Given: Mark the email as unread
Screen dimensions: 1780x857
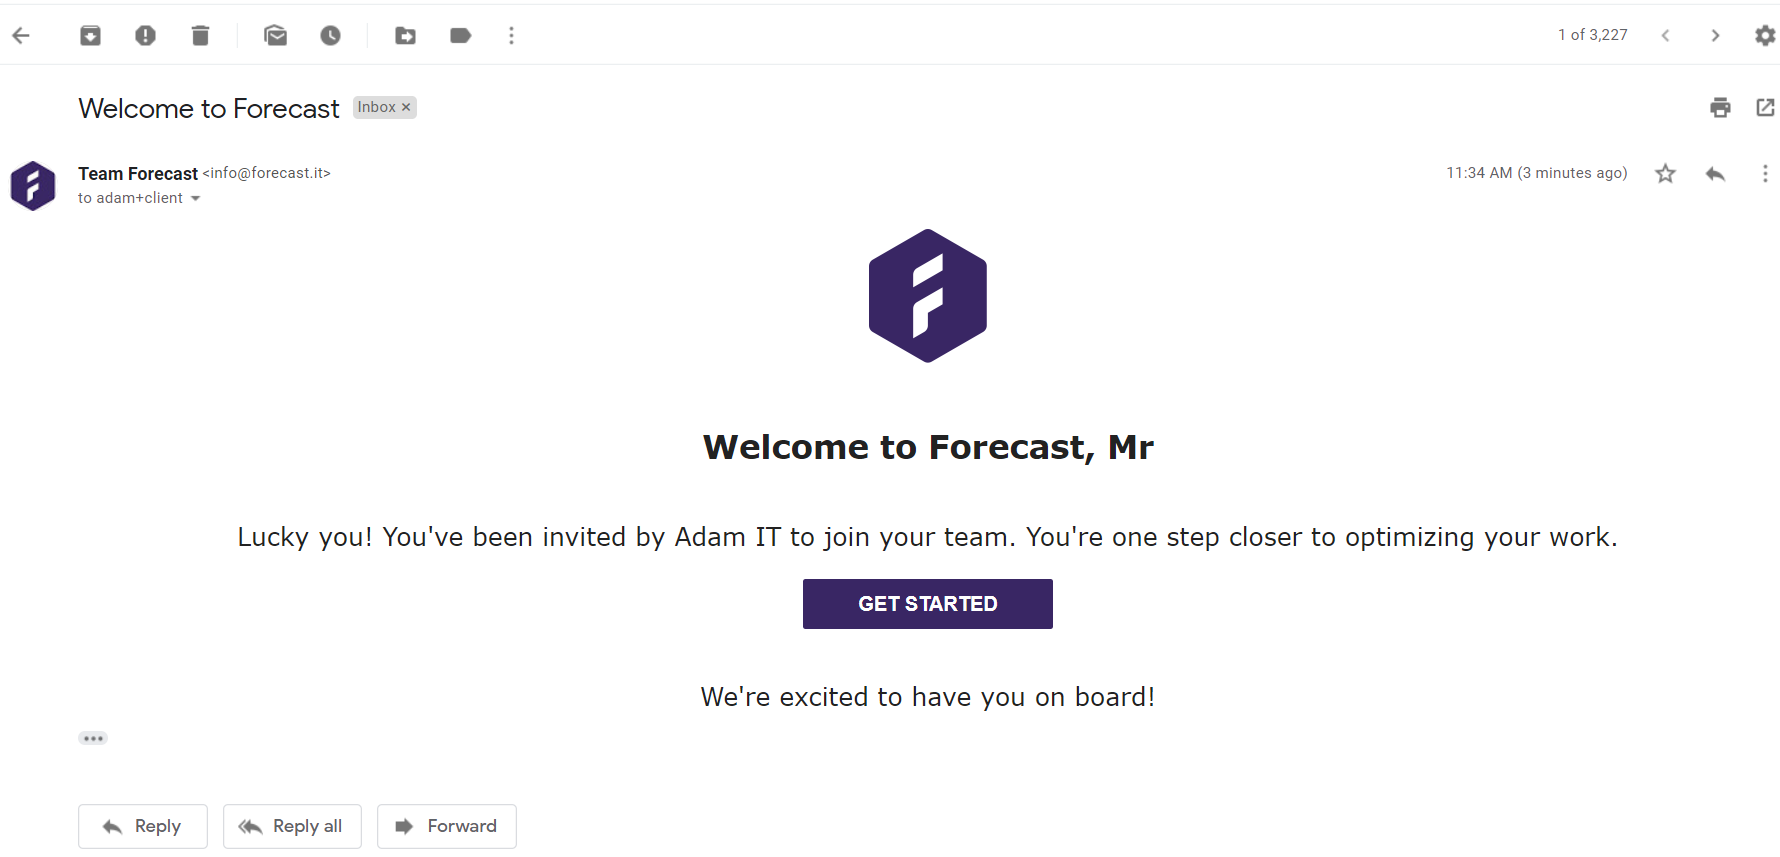Looking at the screenshot, I should point(275,36).
